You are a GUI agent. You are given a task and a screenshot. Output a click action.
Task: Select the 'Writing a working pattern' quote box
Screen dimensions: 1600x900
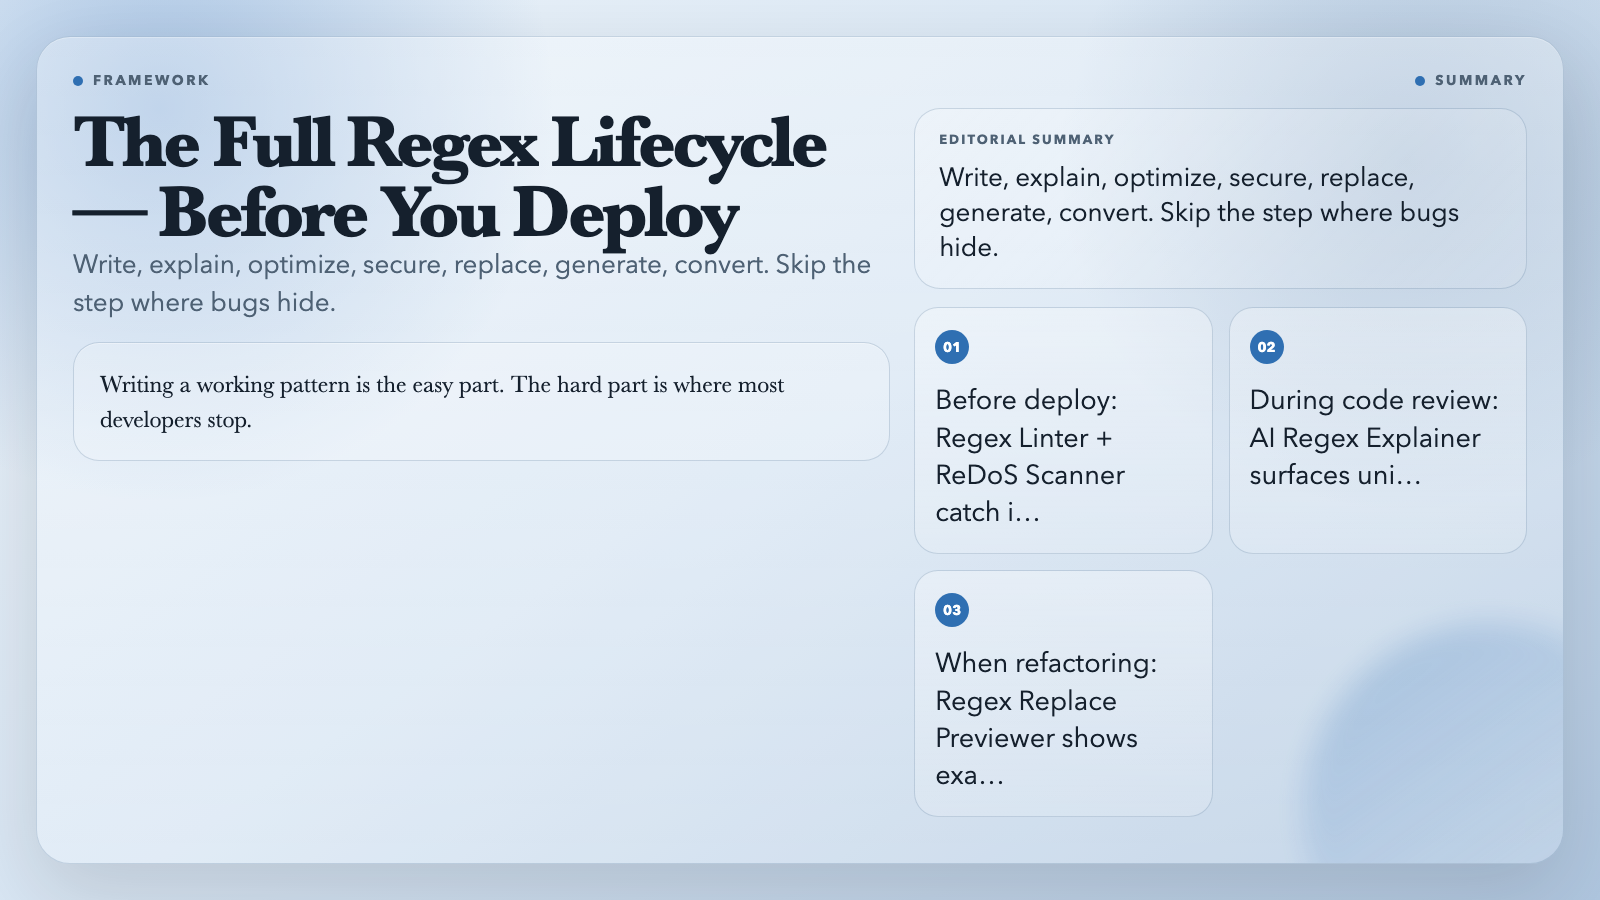pyautogui.click(x=481, y=401)
